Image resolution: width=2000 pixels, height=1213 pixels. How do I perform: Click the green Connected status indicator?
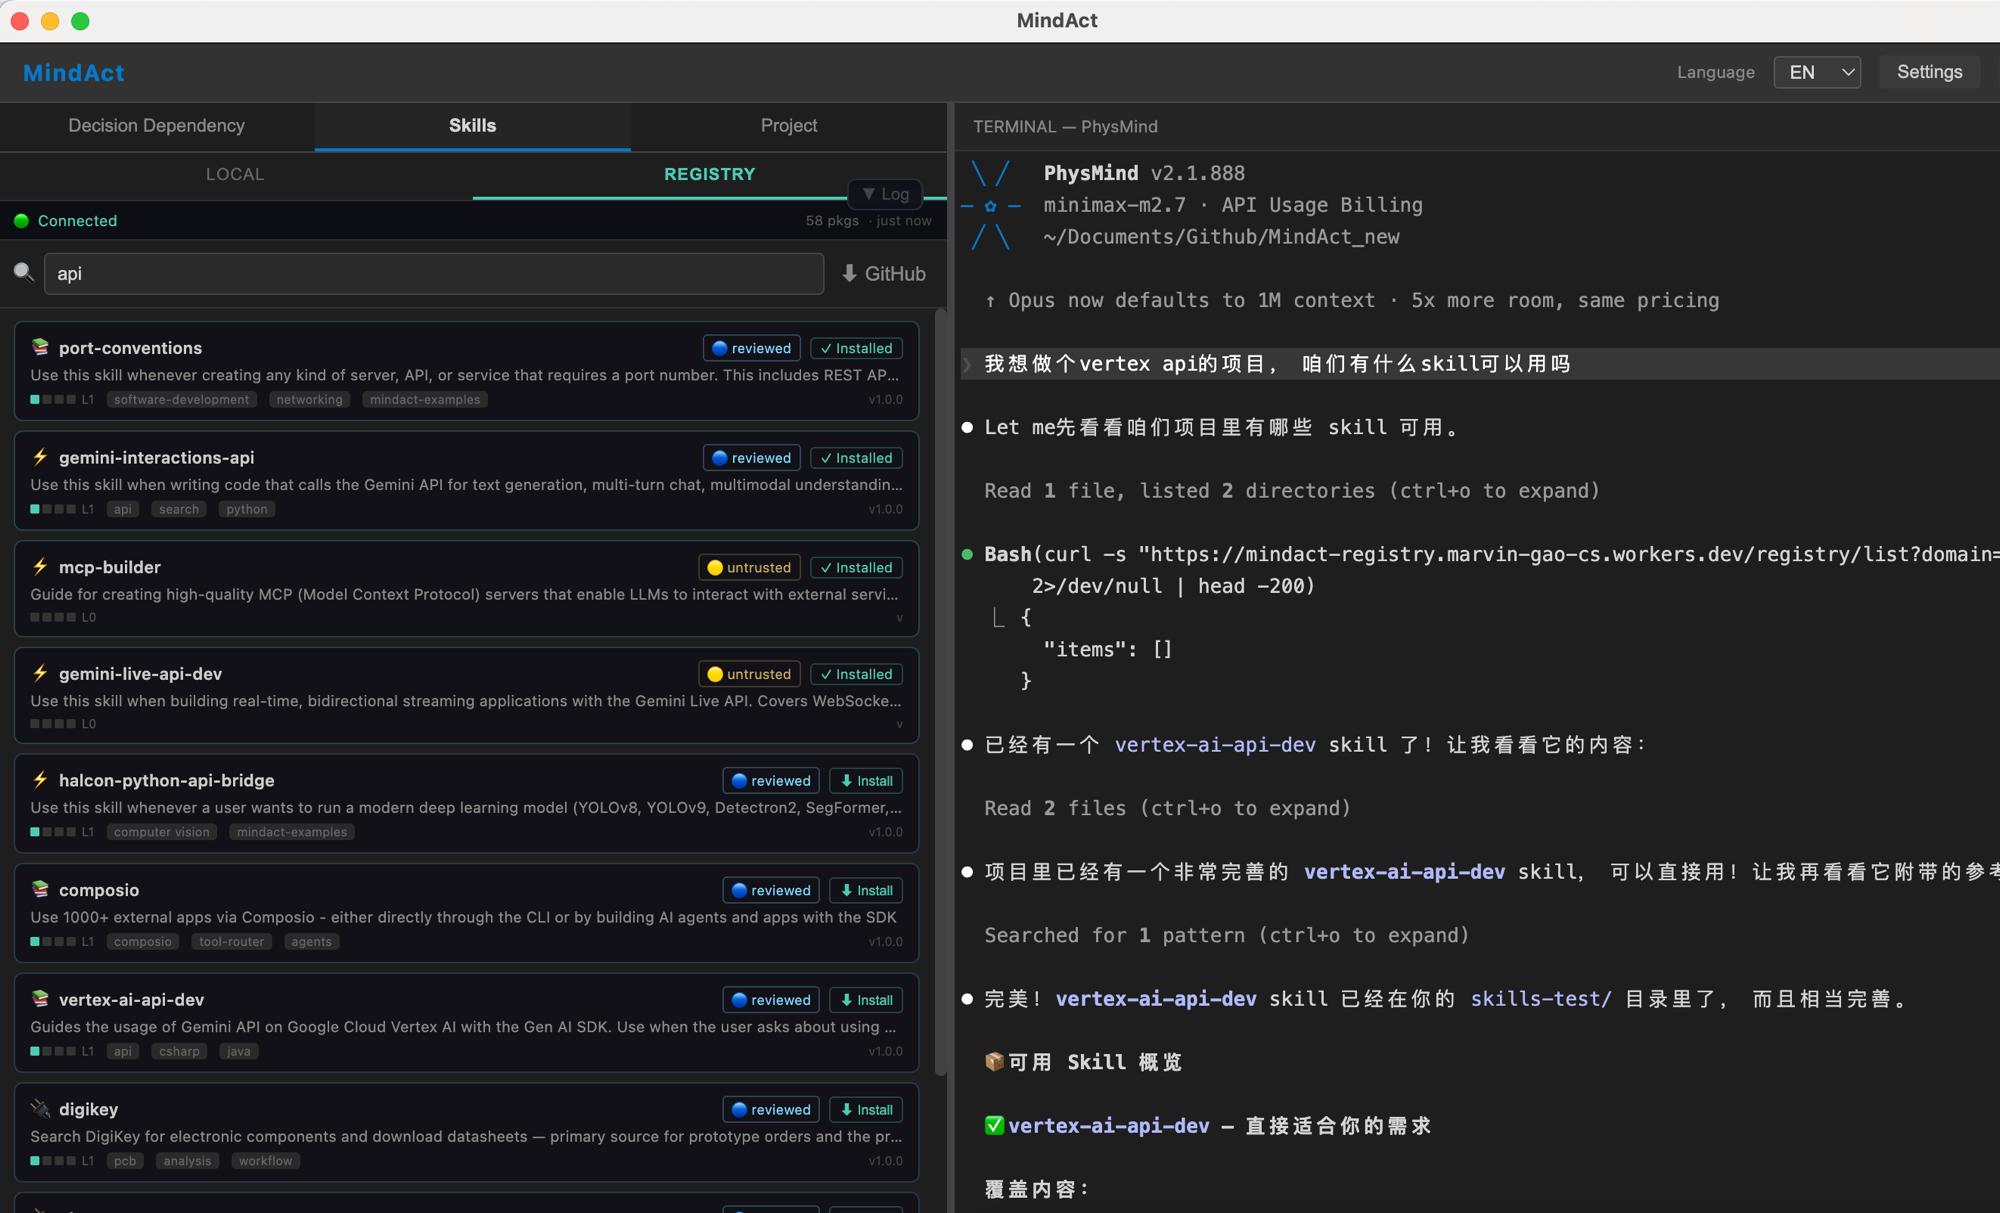21,221
